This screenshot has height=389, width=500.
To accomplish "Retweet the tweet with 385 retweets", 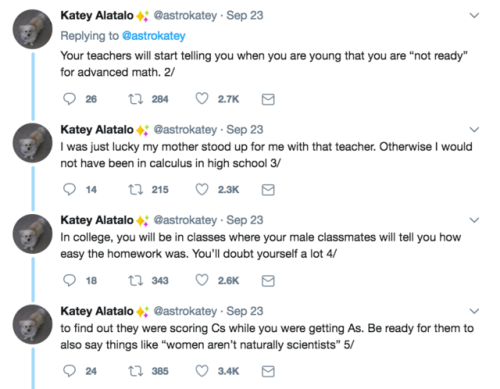I will [x=136, y=371].
